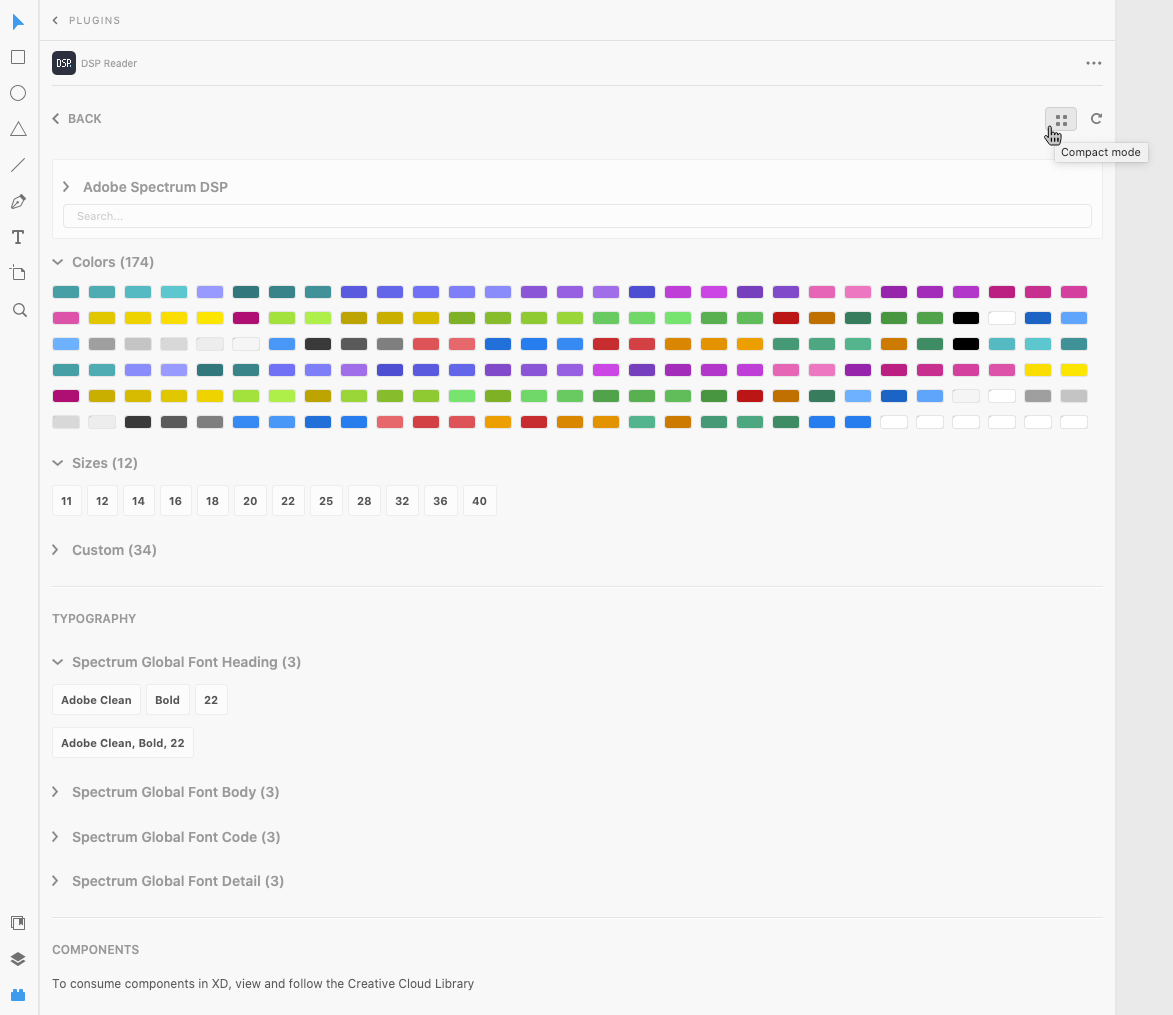The image size is (1173, 1015).
Task: Open the DSP Reader options menu
Action: pyautogui.click(x=1093, y=63)
